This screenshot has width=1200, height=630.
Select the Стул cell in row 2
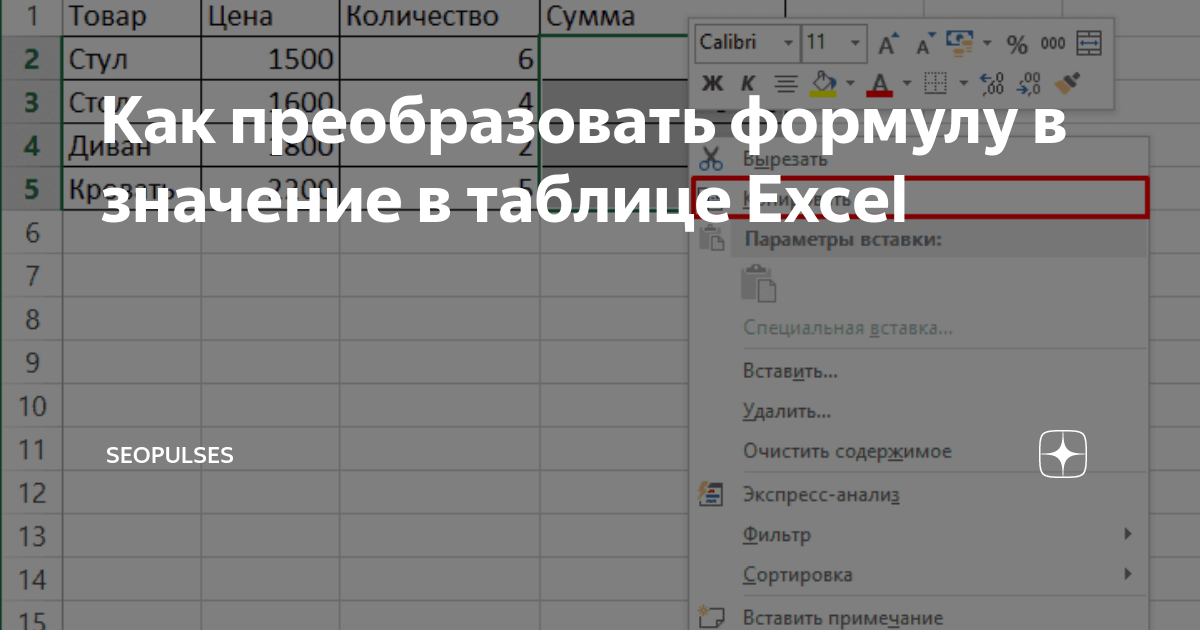tap(131, 58)
